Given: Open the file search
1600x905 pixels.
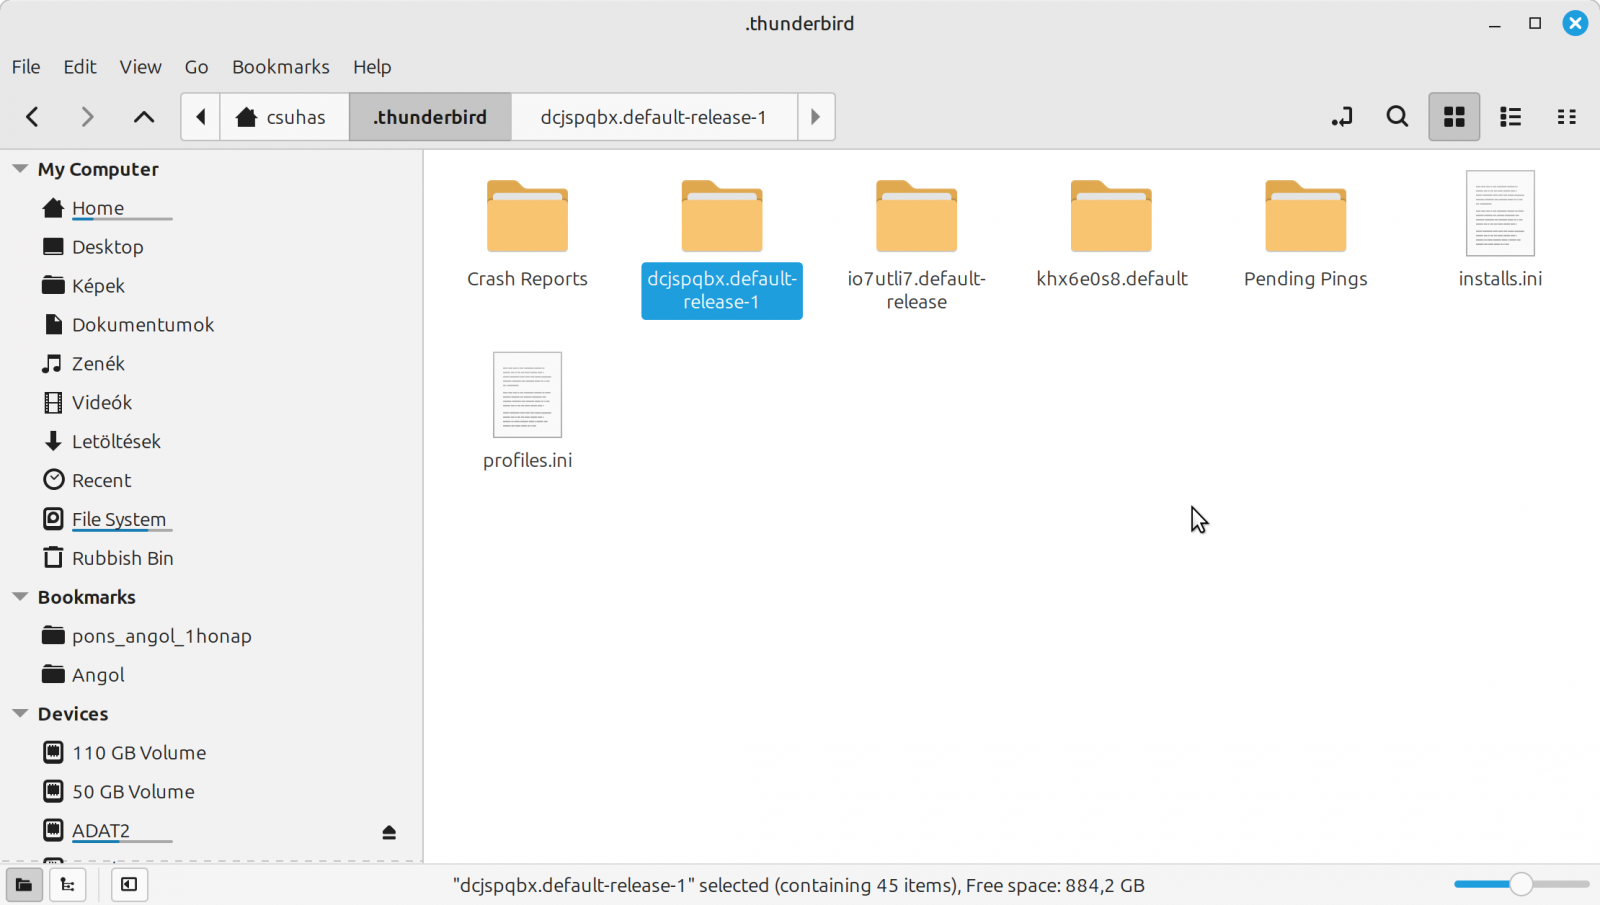Looking at the screenshot, I should pyautogui.click(x=1398, y=117).
